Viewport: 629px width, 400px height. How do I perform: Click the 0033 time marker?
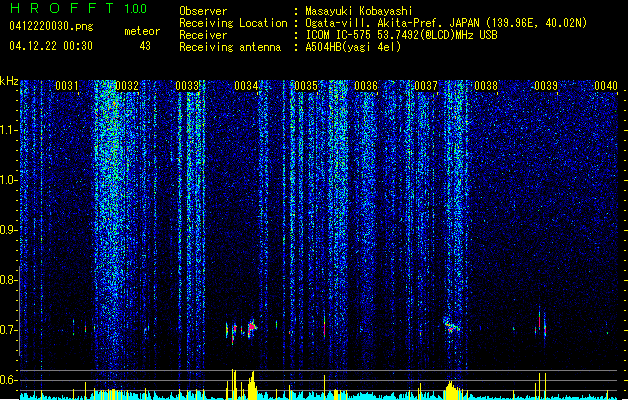point(187,86)
